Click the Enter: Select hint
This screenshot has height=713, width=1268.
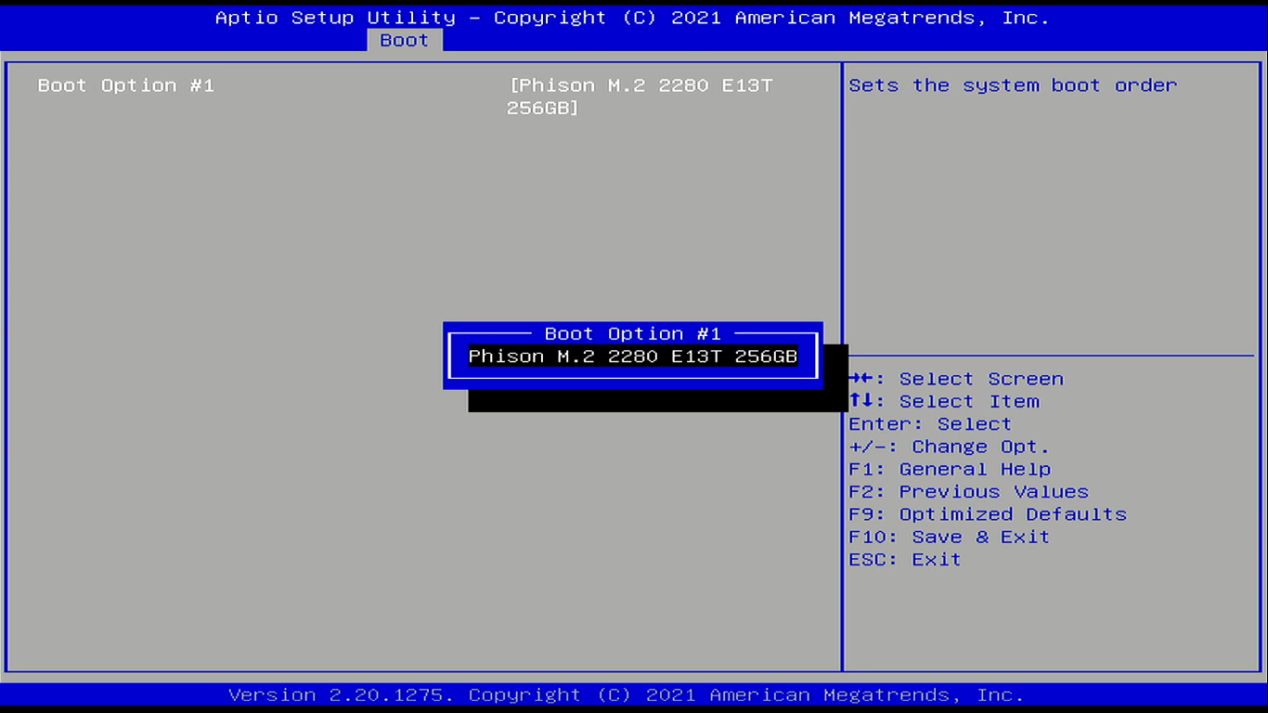[929, 424]
